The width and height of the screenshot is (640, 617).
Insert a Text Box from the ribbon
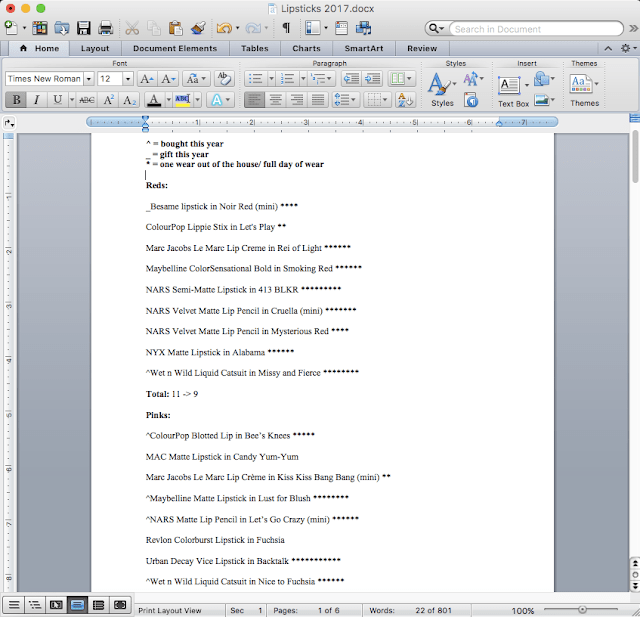pos(513,88)
